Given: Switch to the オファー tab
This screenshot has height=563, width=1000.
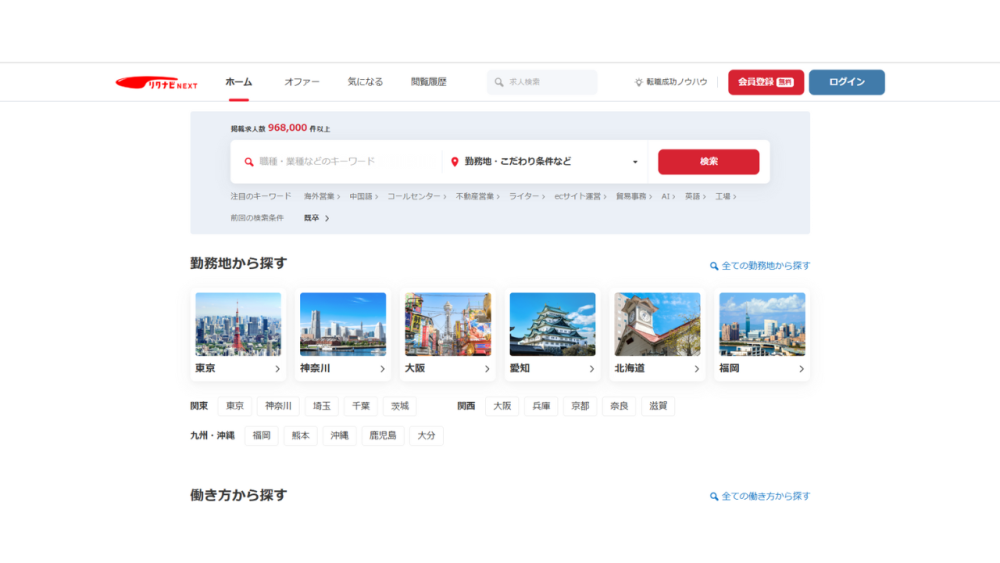Looking at the screenshot, I should click(x=301, y=82).
